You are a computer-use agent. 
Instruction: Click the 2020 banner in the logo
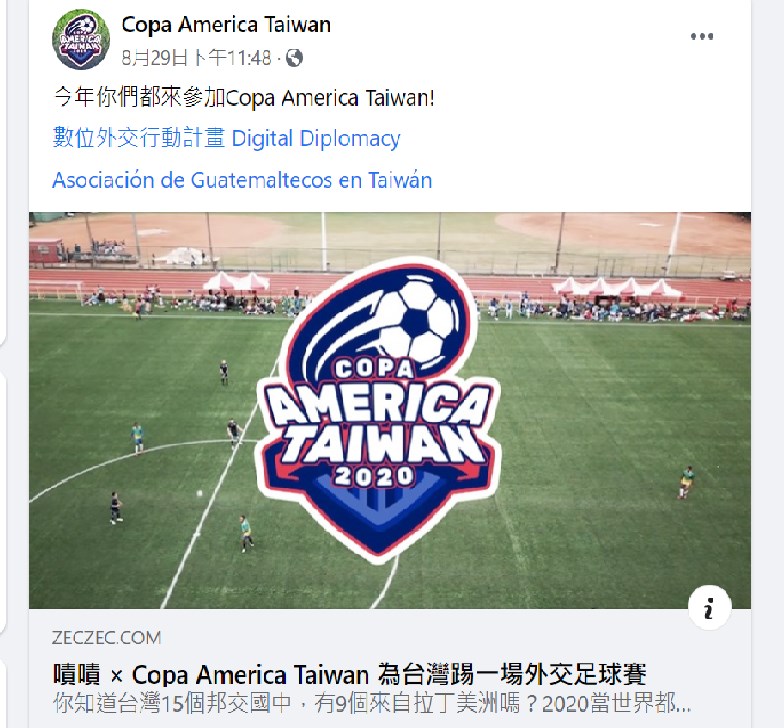[x=374, y=476]
